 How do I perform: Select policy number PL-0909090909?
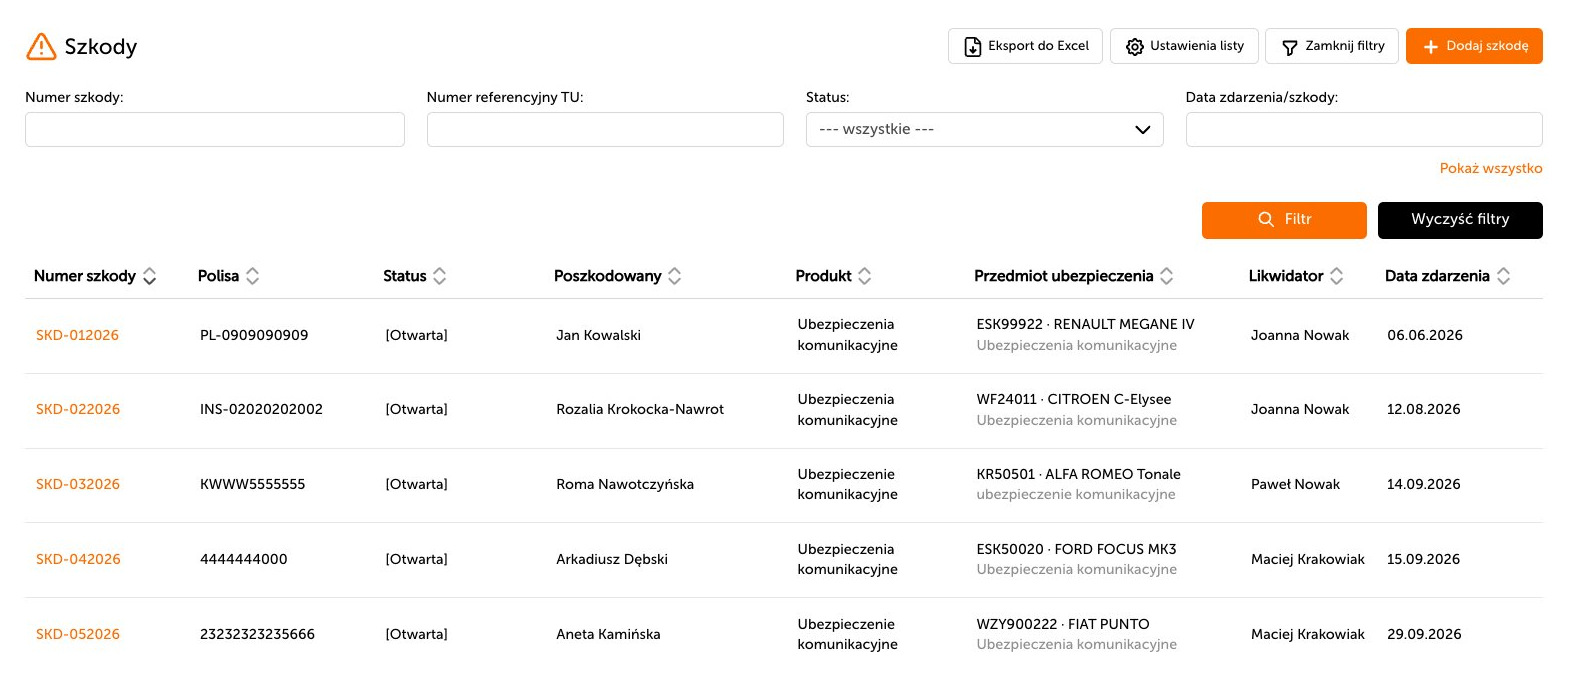point(254,335)
